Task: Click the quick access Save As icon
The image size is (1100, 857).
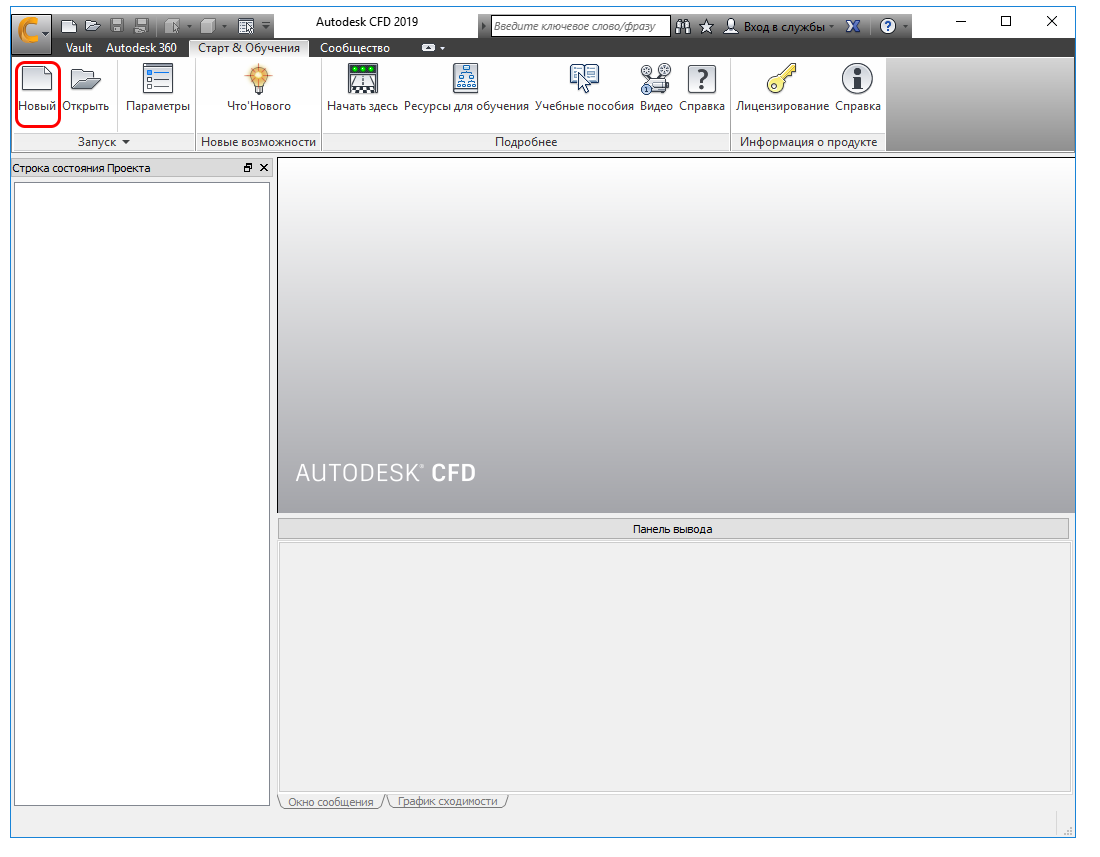Action: tap(141, 27)
